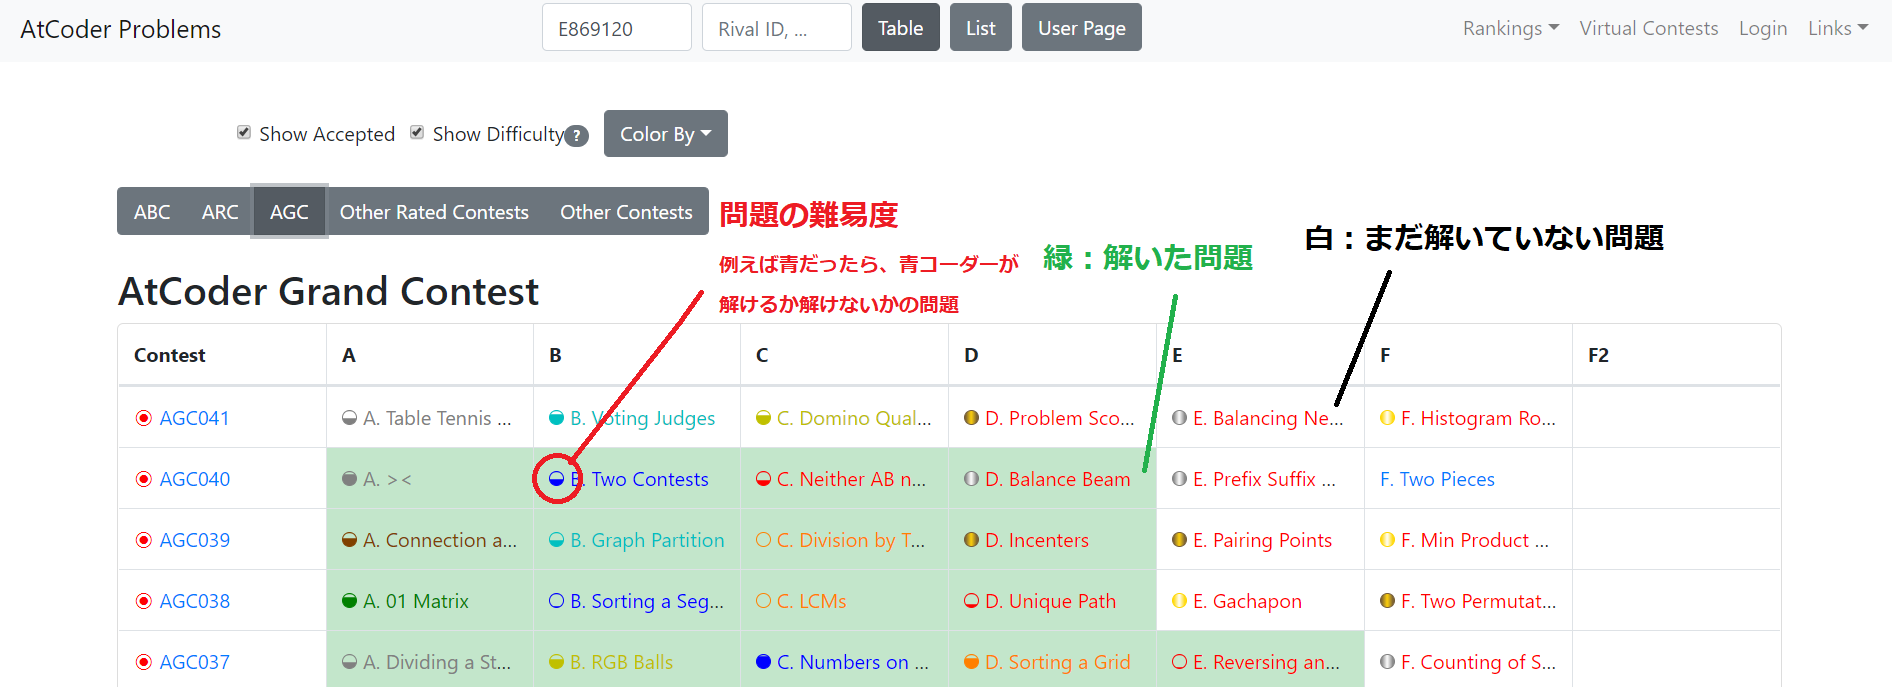The image size is (1892, 687).
Task: Click the AGC037 contest red circle icon
Action: 144,662
